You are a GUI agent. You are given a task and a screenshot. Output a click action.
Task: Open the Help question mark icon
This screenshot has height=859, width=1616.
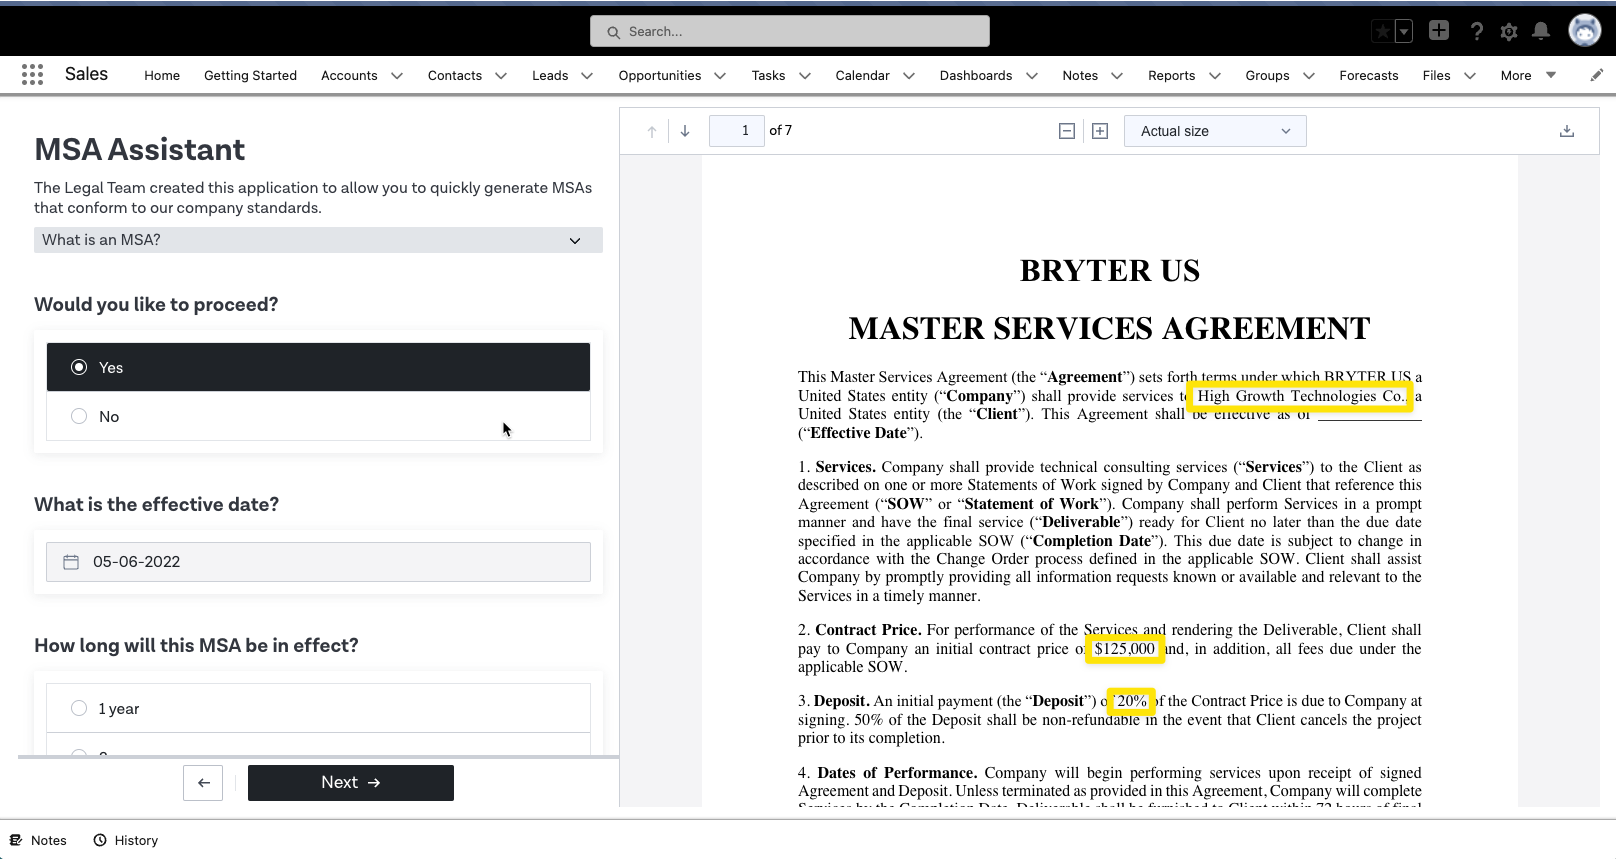coord(1477,32)
